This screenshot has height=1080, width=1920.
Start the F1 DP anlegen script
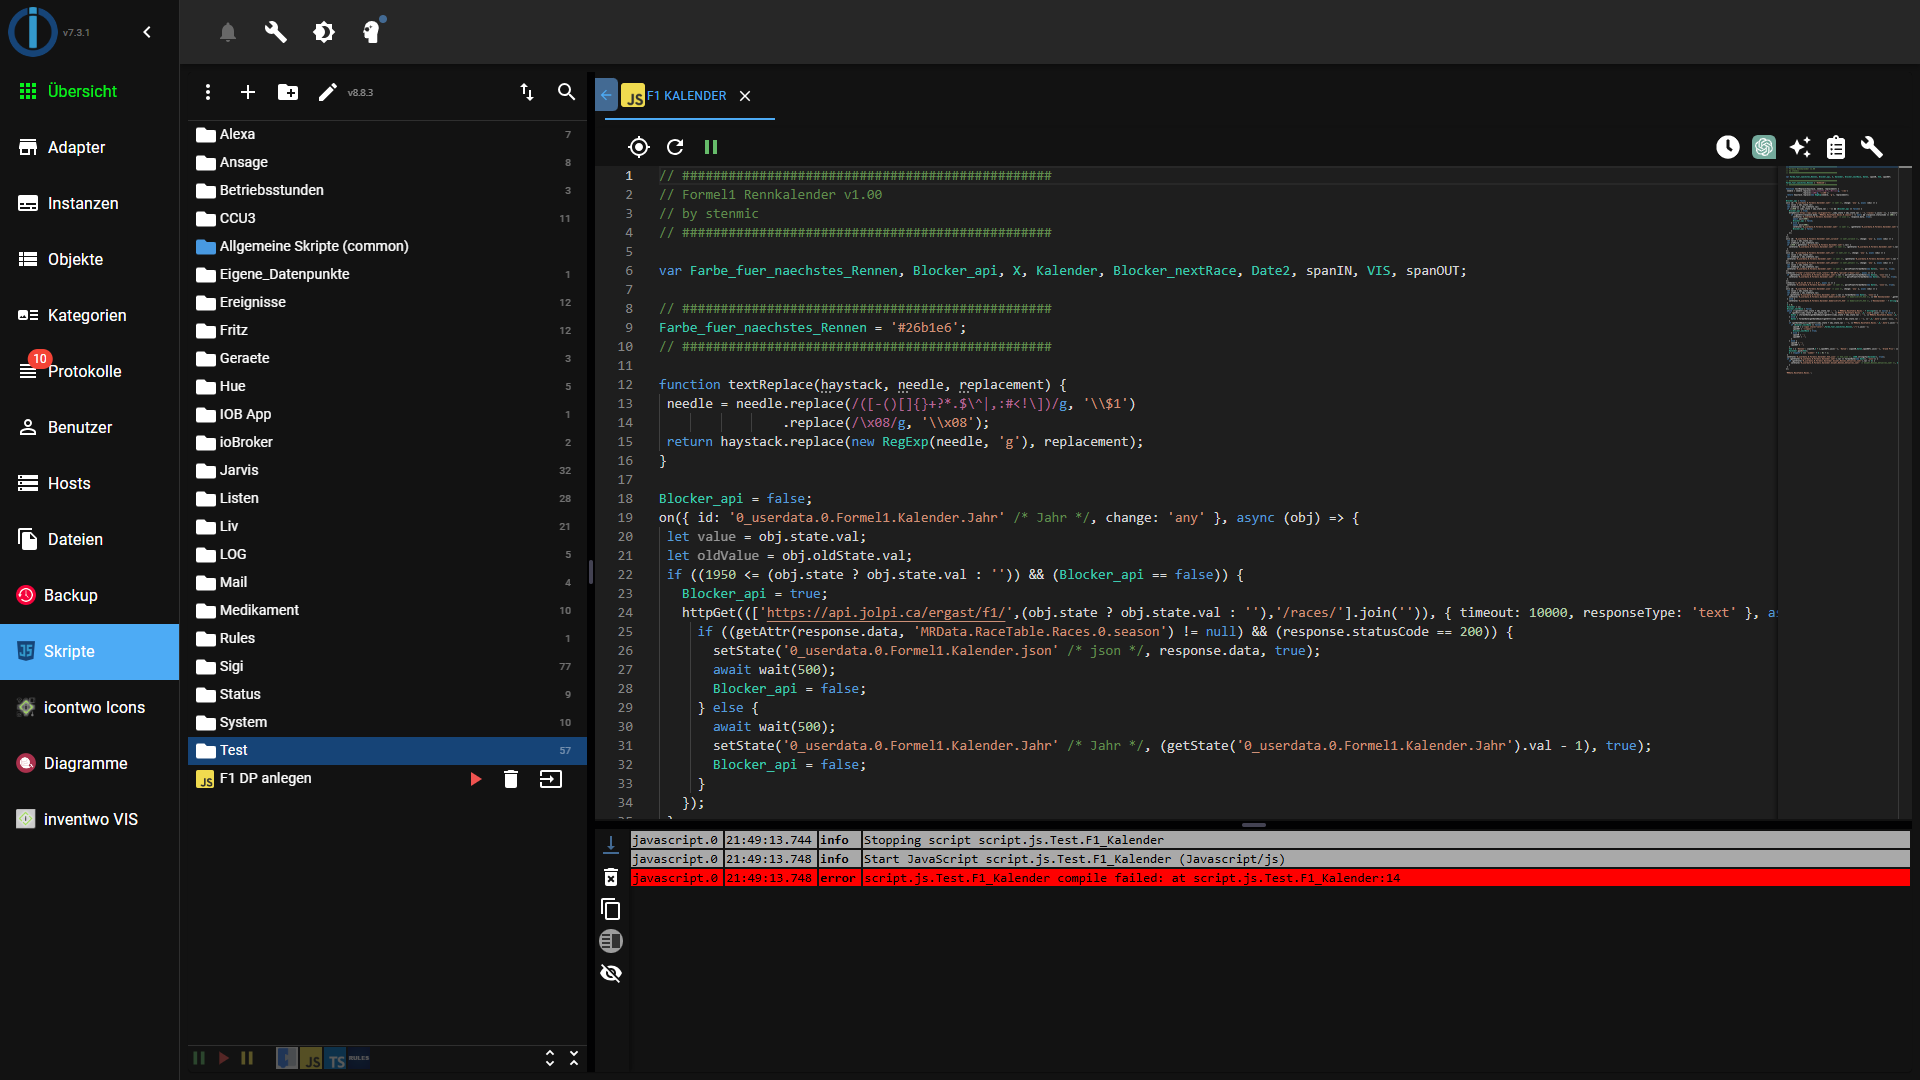pyautogui.click(x=476, y=779)
